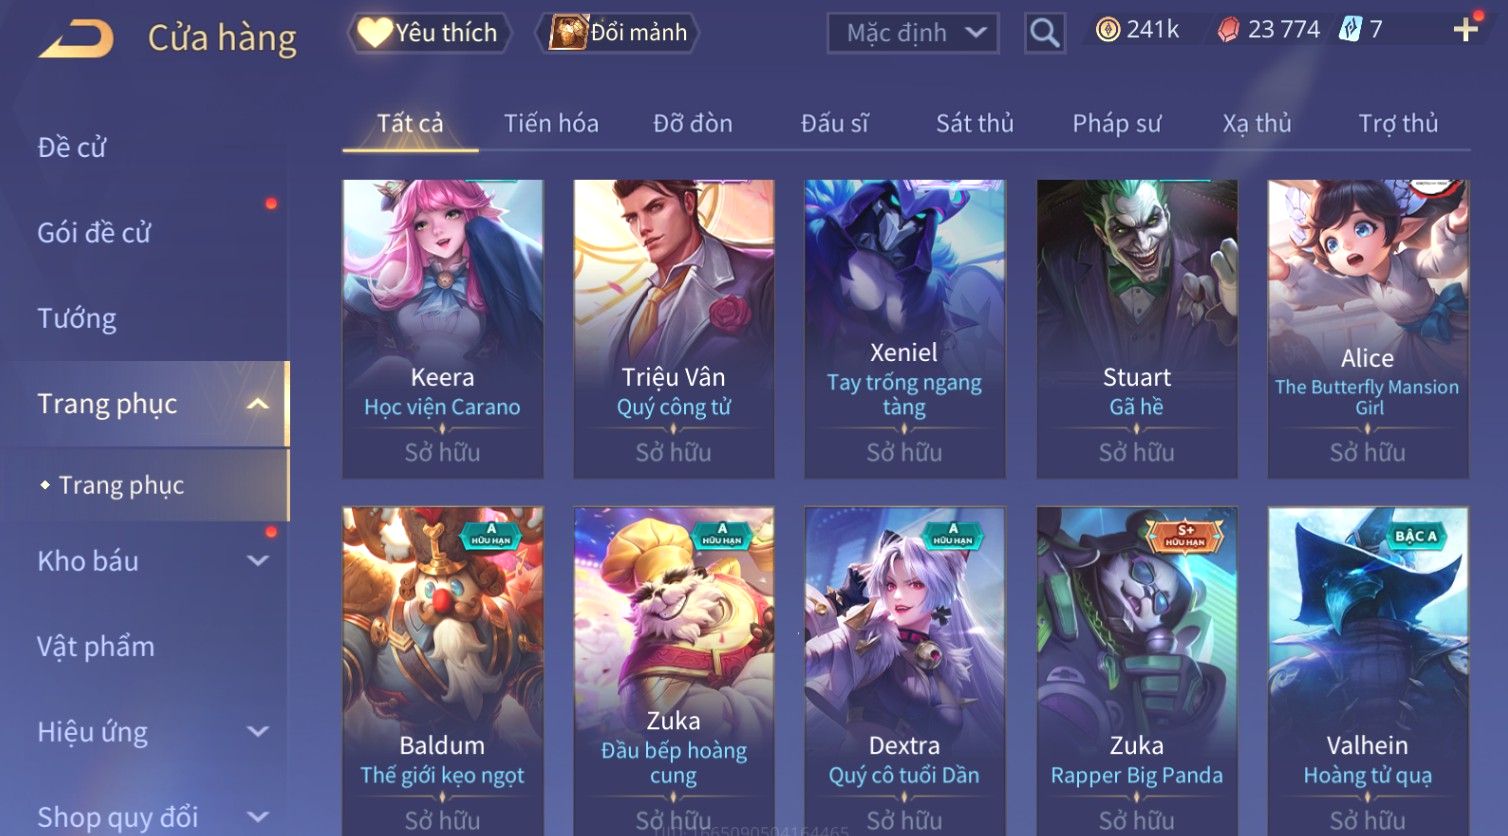The height and width of the screenshot is (836, 1508).
Task: Open Đổi mảnh fragment exchange icon
Action: pyautogui.click(x=568, y=33)
